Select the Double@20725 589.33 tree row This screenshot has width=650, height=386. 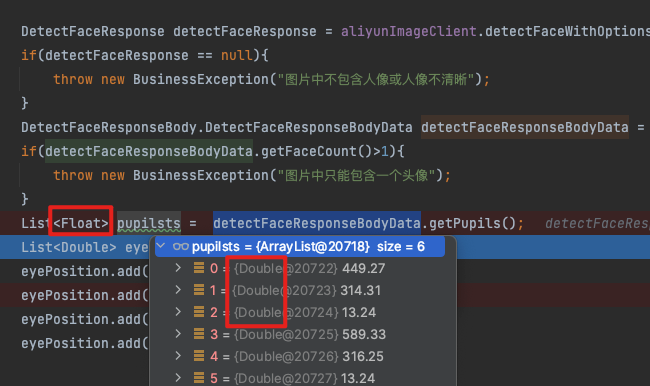point(303,334)
